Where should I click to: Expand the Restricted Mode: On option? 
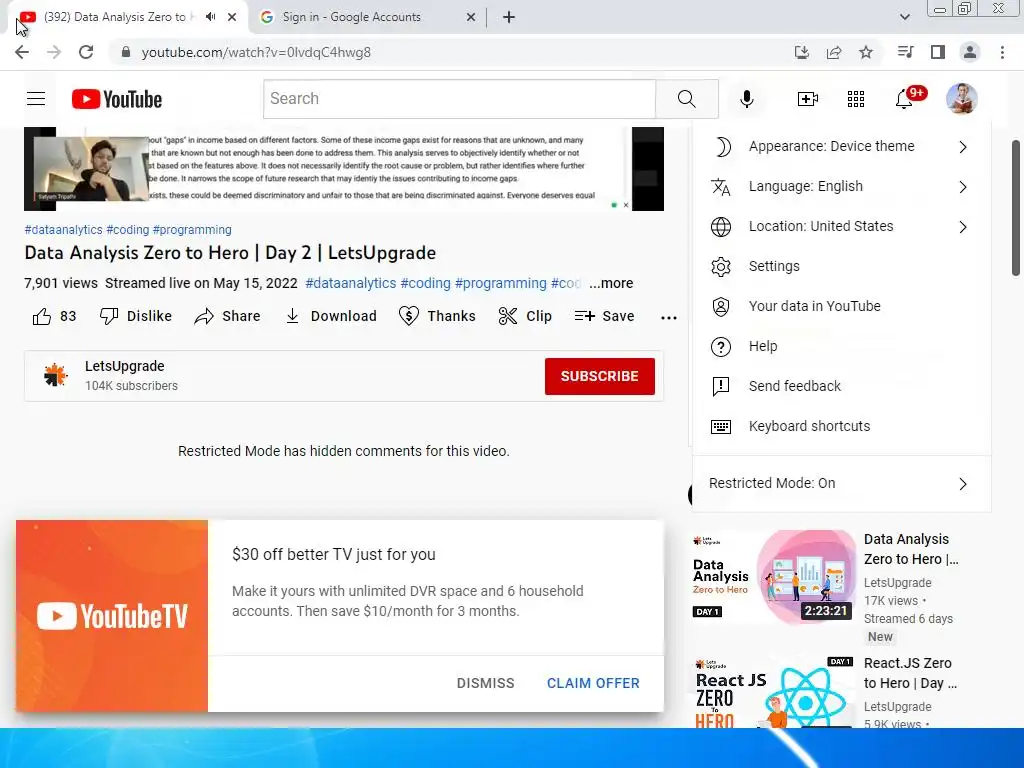842,483
